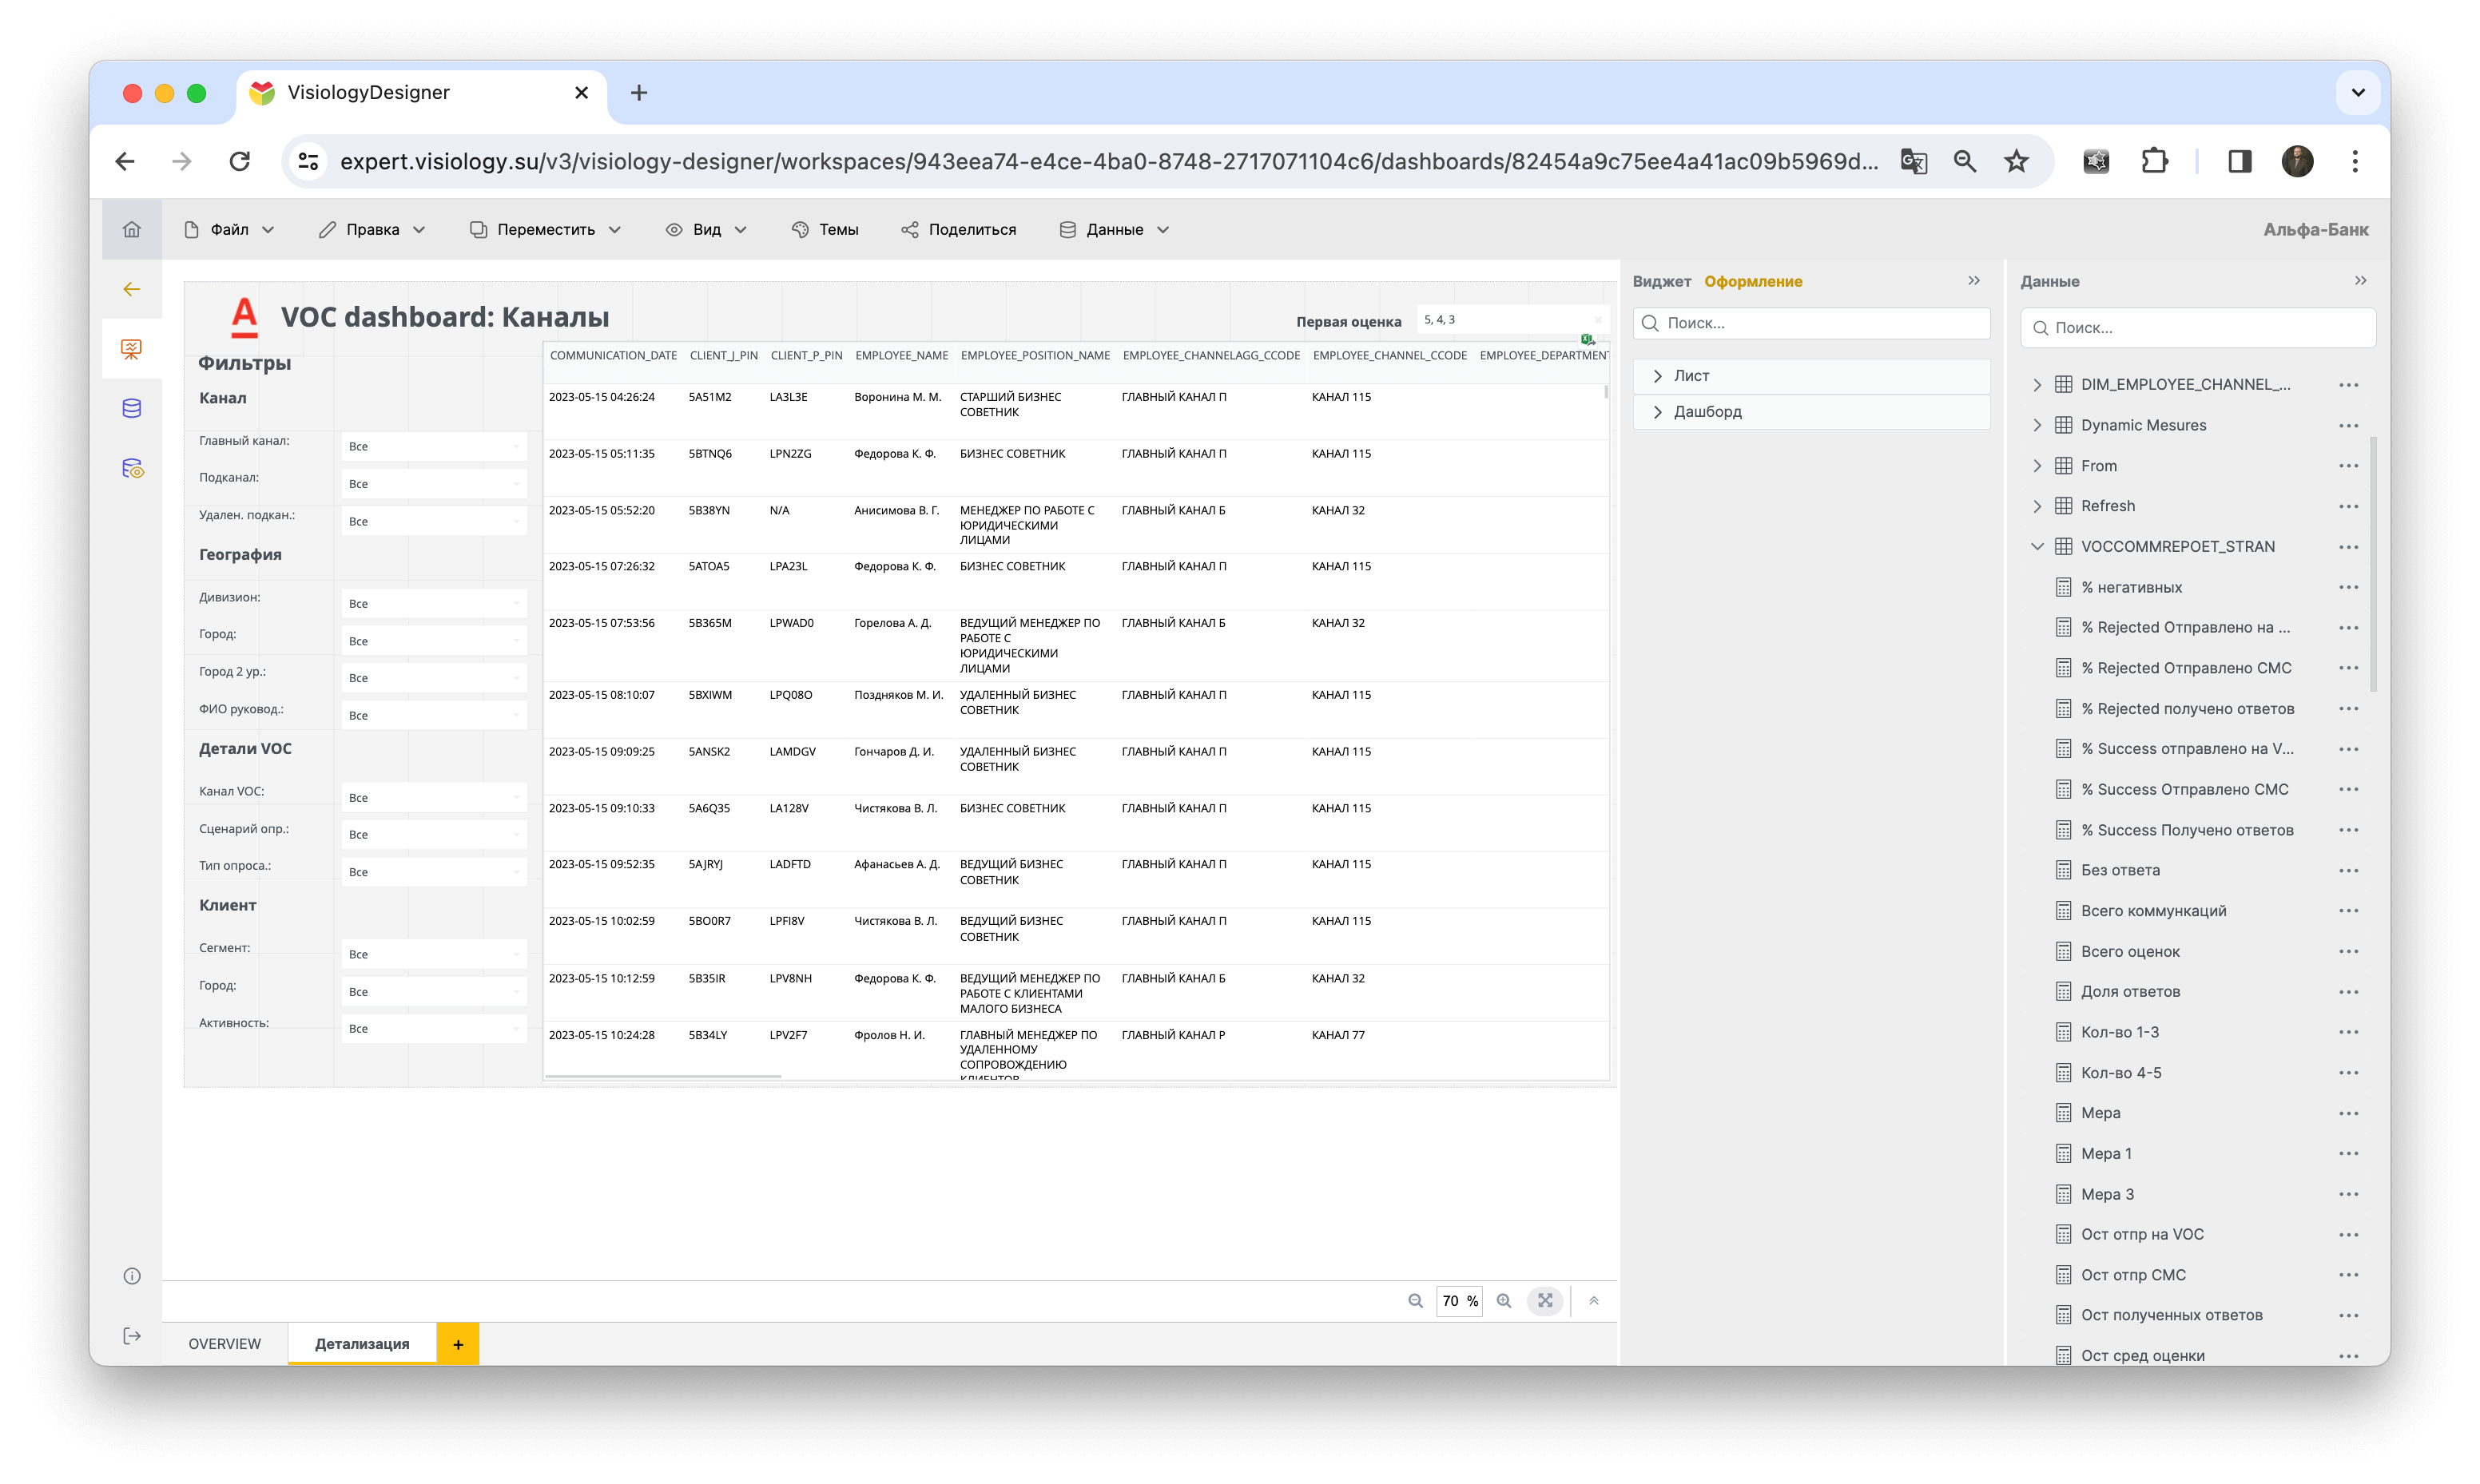Switch to the Оформление tab
Screen dimensions: 2480x1484
pyautogui.click(x=1753, y=281)
